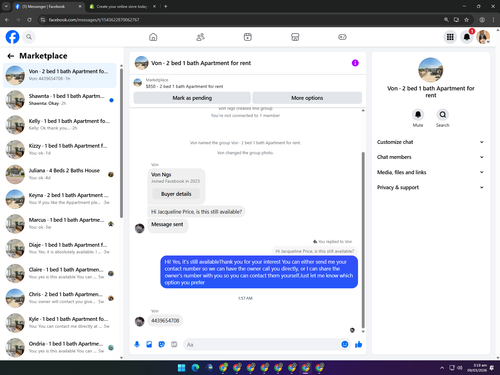Open the emoji picker in message field

[345, 344]
